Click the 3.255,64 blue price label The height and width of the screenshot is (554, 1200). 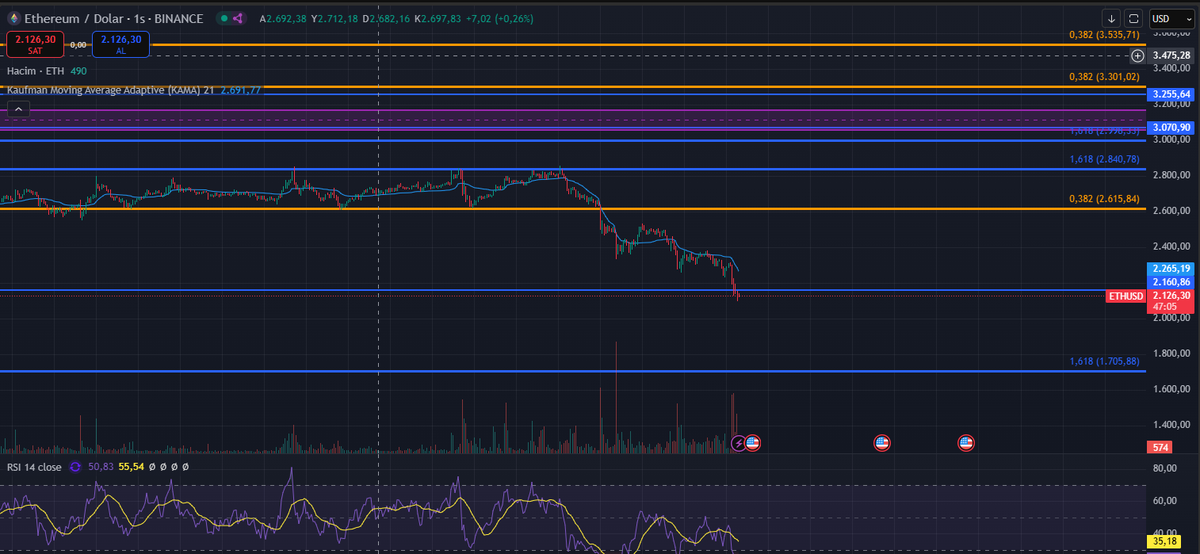point(1171,94)
